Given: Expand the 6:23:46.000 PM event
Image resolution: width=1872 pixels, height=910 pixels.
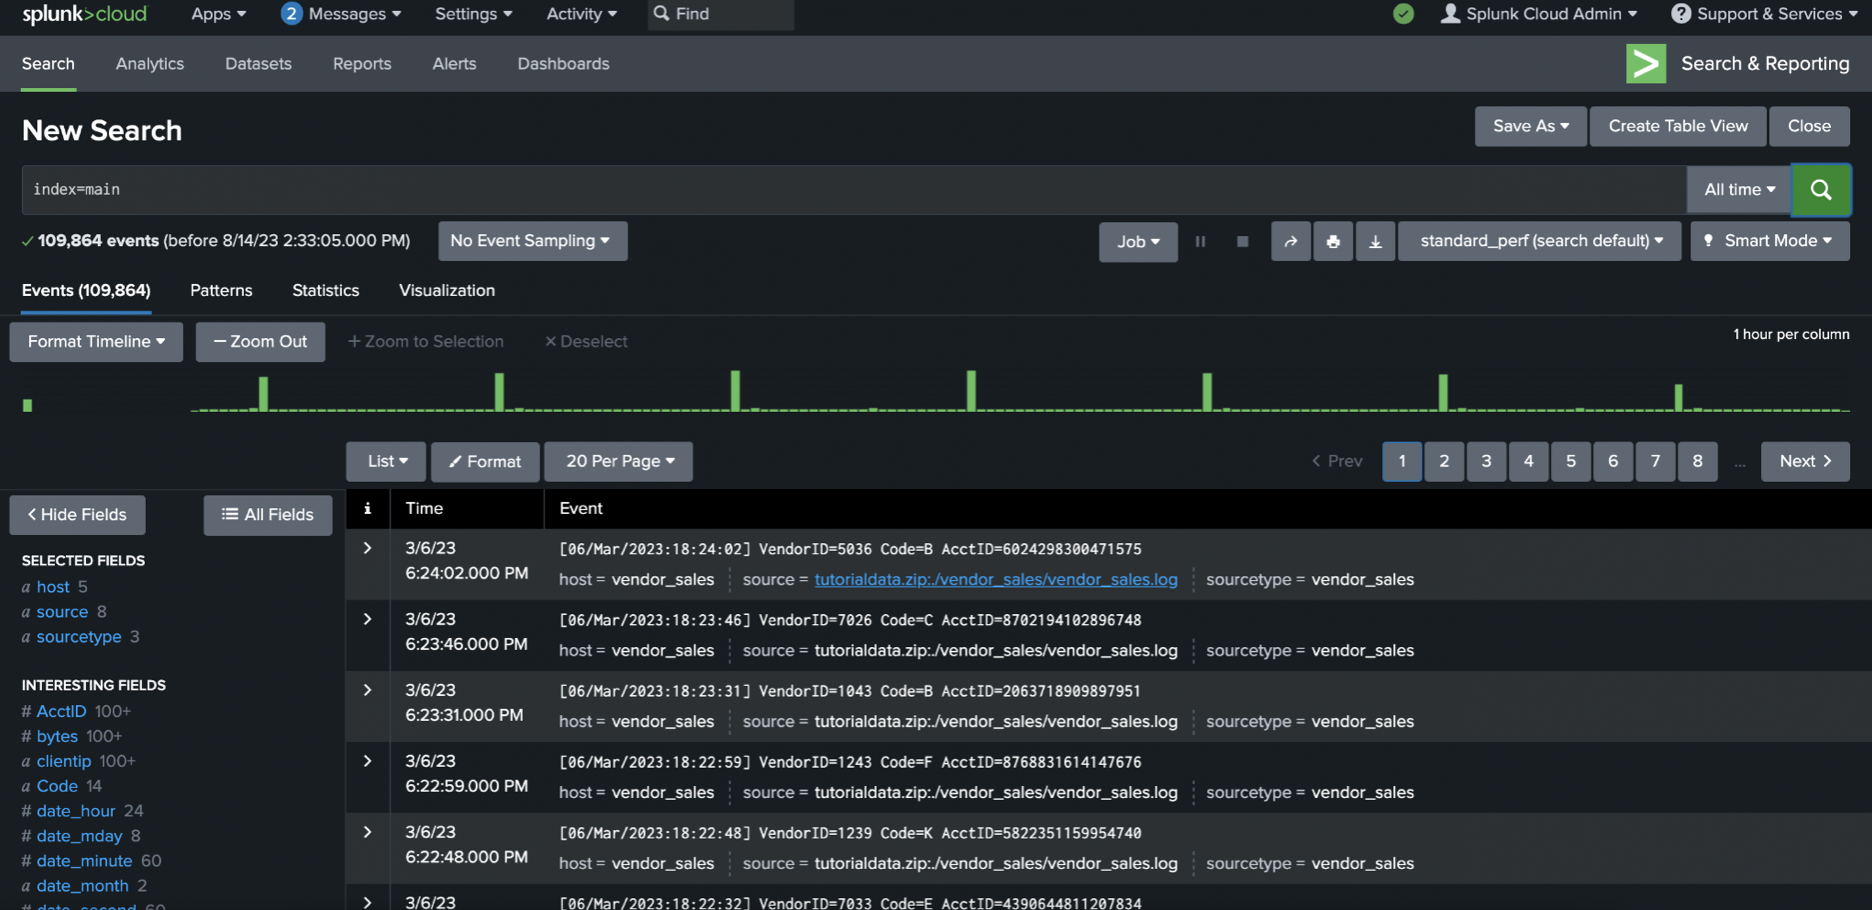Looking at the screenshot, I should (367, 619).
